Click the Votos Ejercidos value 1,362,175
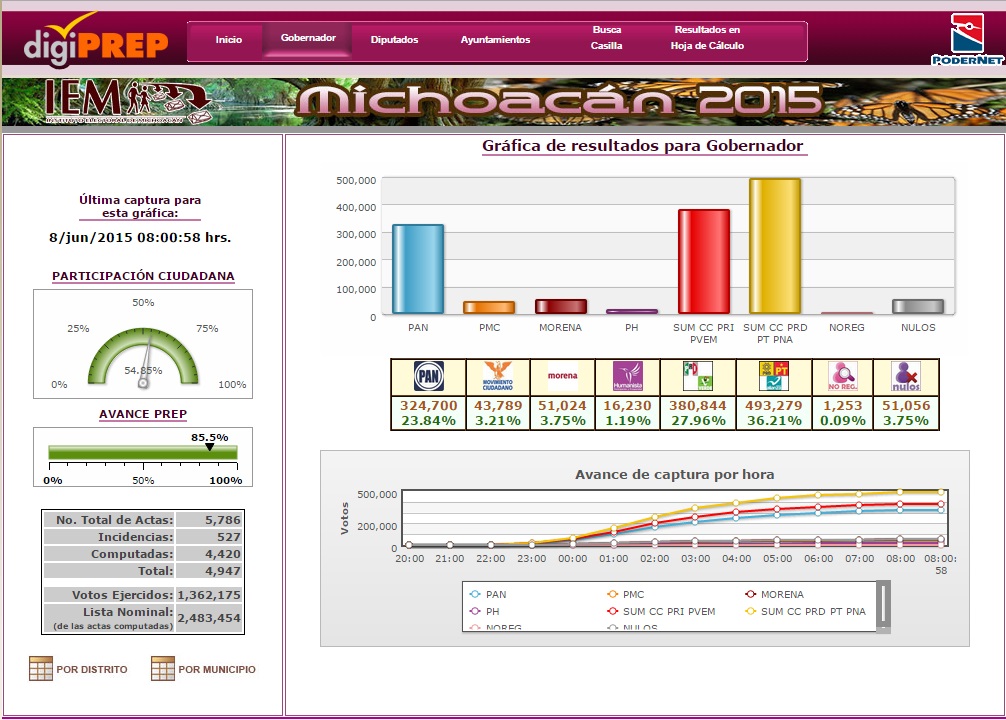Viewport: 1006px width, 720px height. (209, 595)
